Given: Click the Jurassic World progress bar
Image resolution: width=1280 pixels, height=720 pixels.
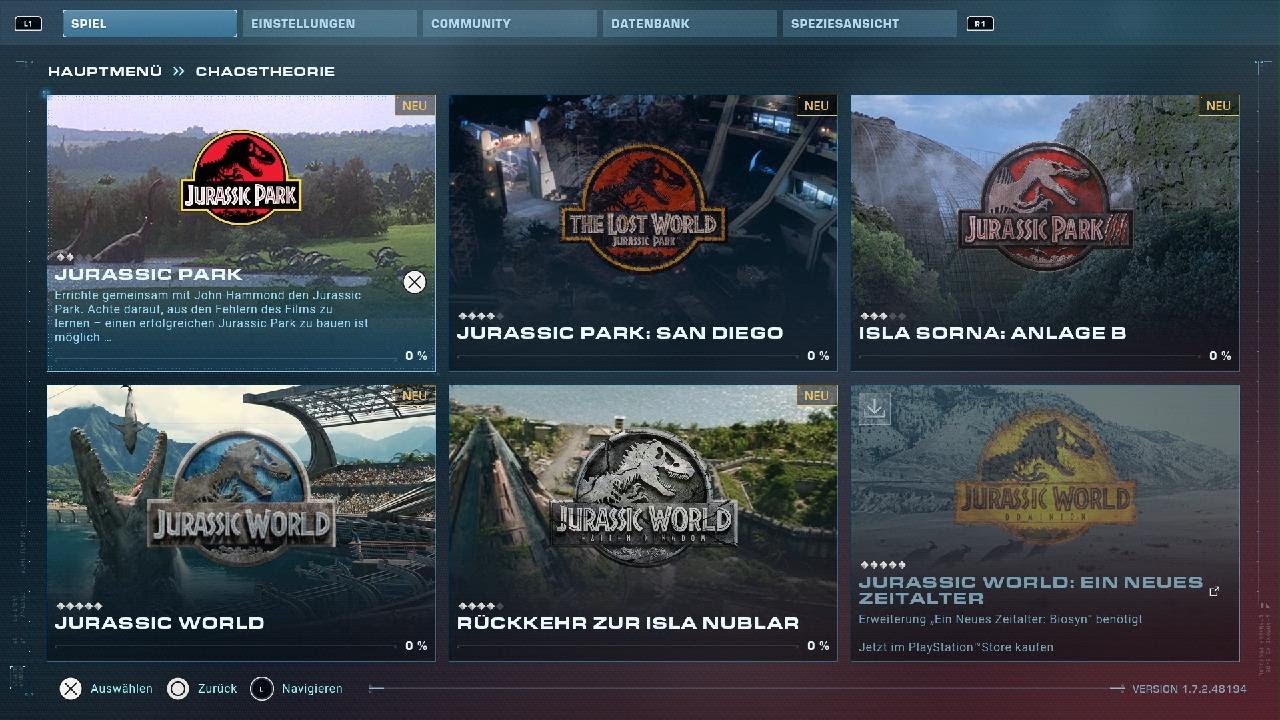Looking at the screenshot, I should pyautogui.click(x=226, y=647).
